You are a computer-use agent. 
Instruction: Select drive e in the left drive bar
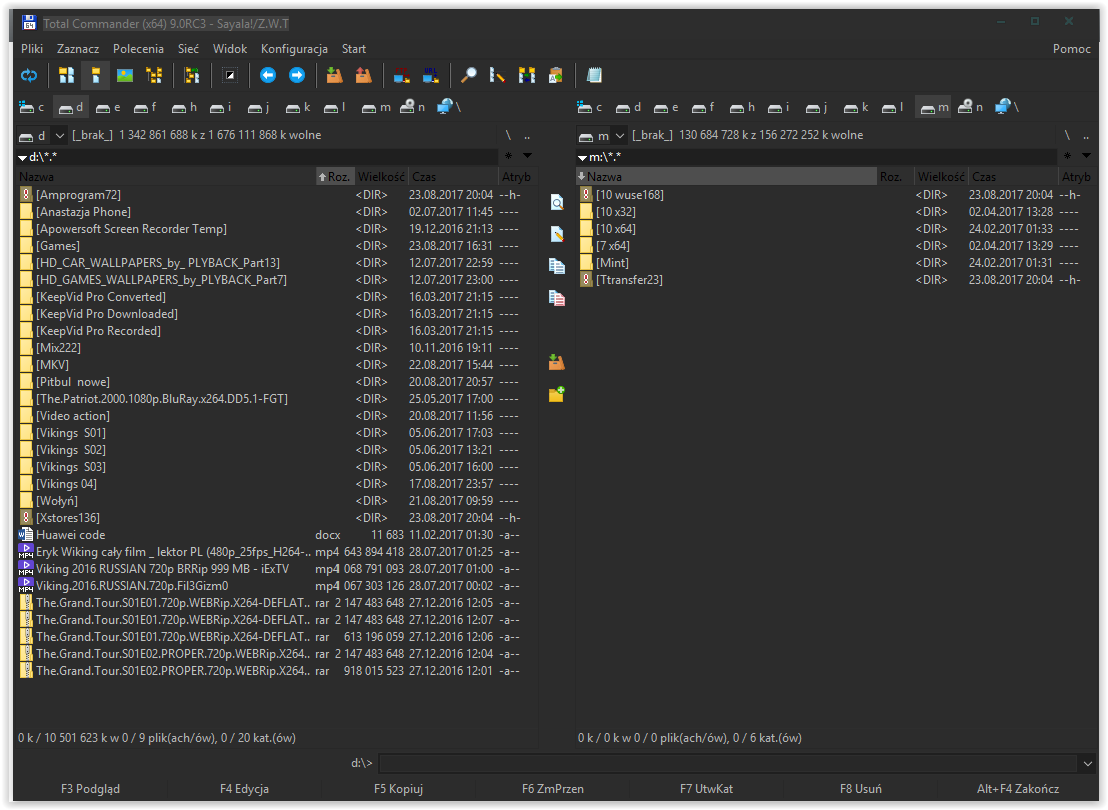(x=108, y=107)
